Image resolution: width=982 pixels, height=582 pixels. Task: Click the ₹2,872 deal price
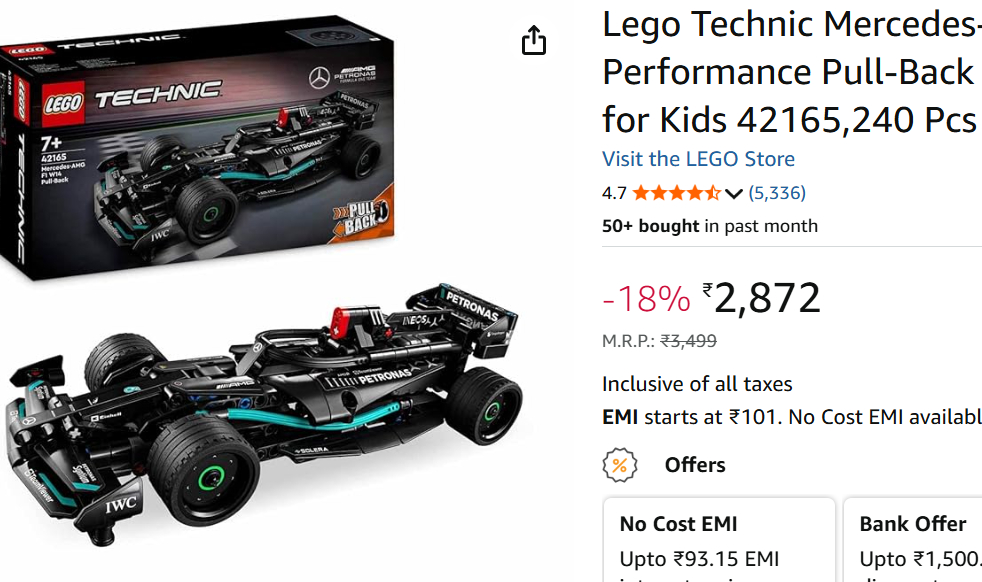tap(762, 298)
